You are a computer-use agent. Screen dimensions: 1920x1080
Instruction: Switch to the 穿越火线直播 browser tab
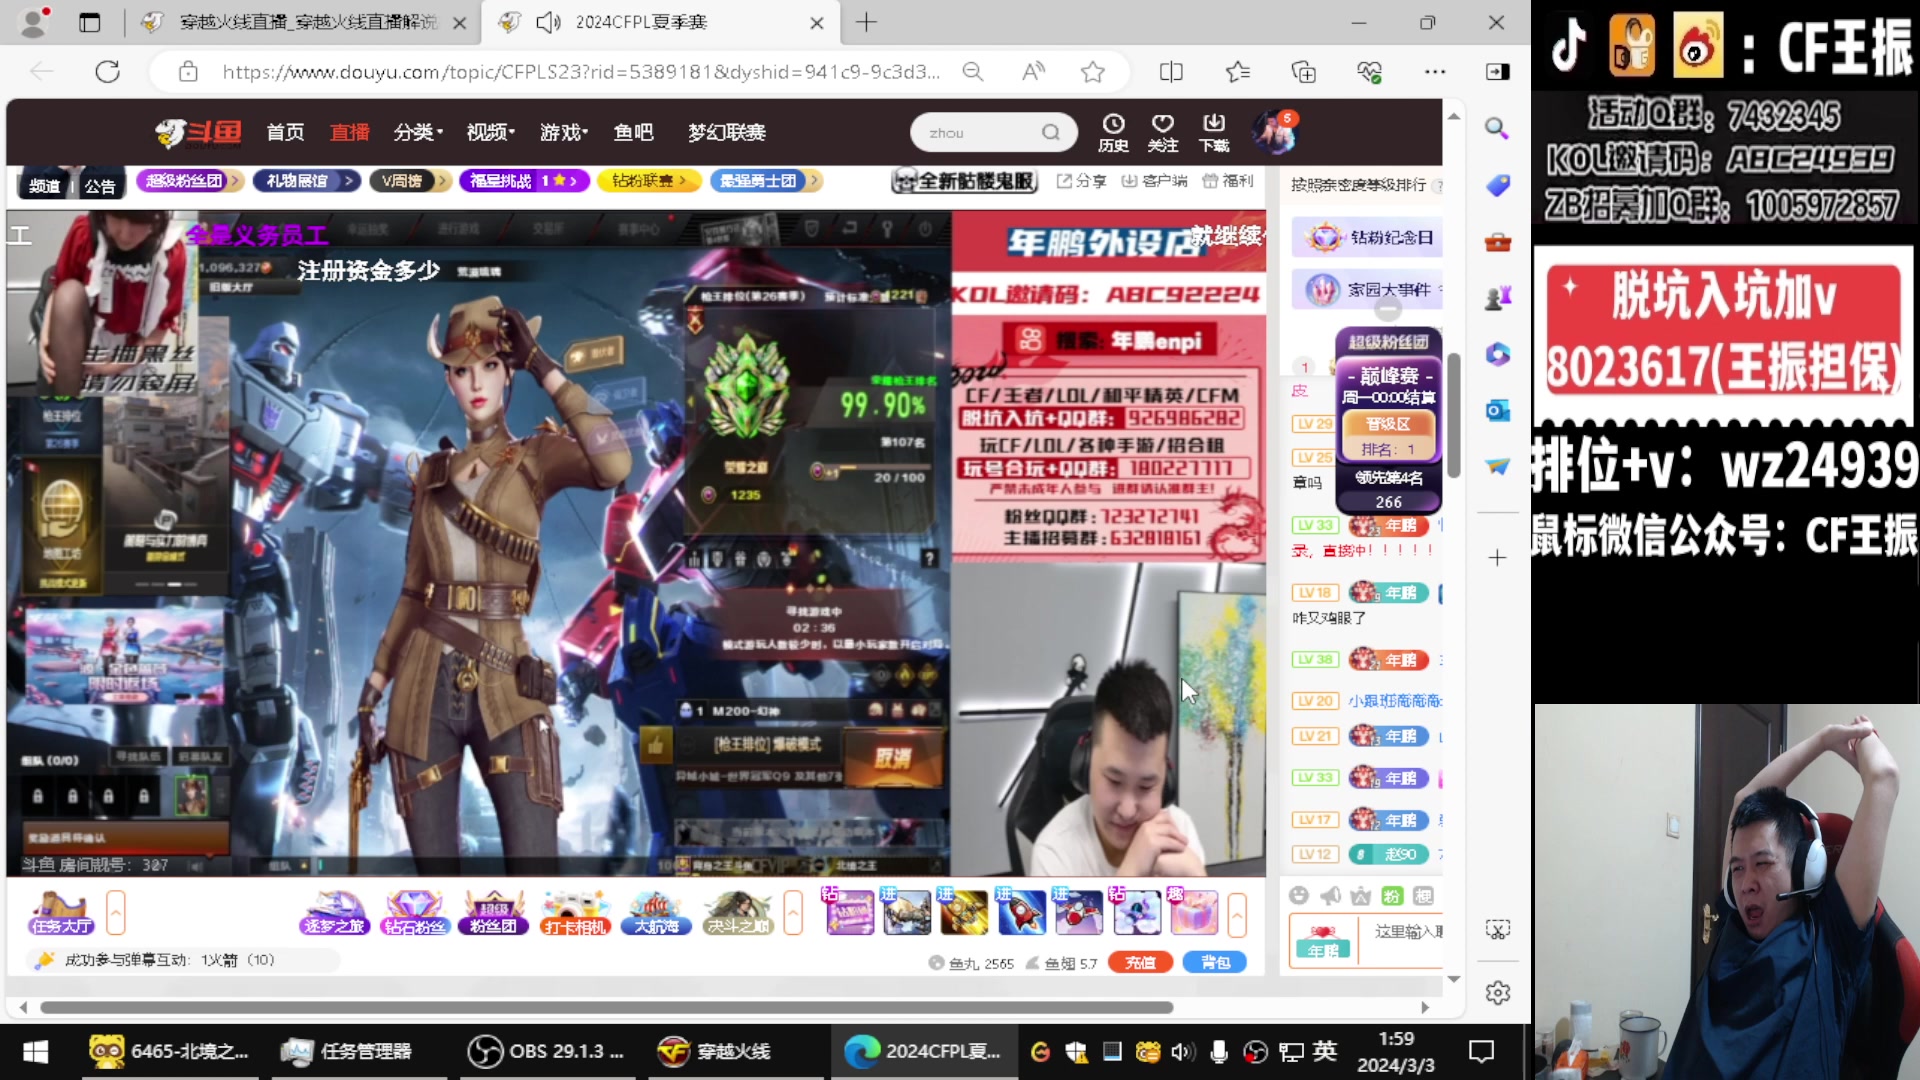pos(305,22)
